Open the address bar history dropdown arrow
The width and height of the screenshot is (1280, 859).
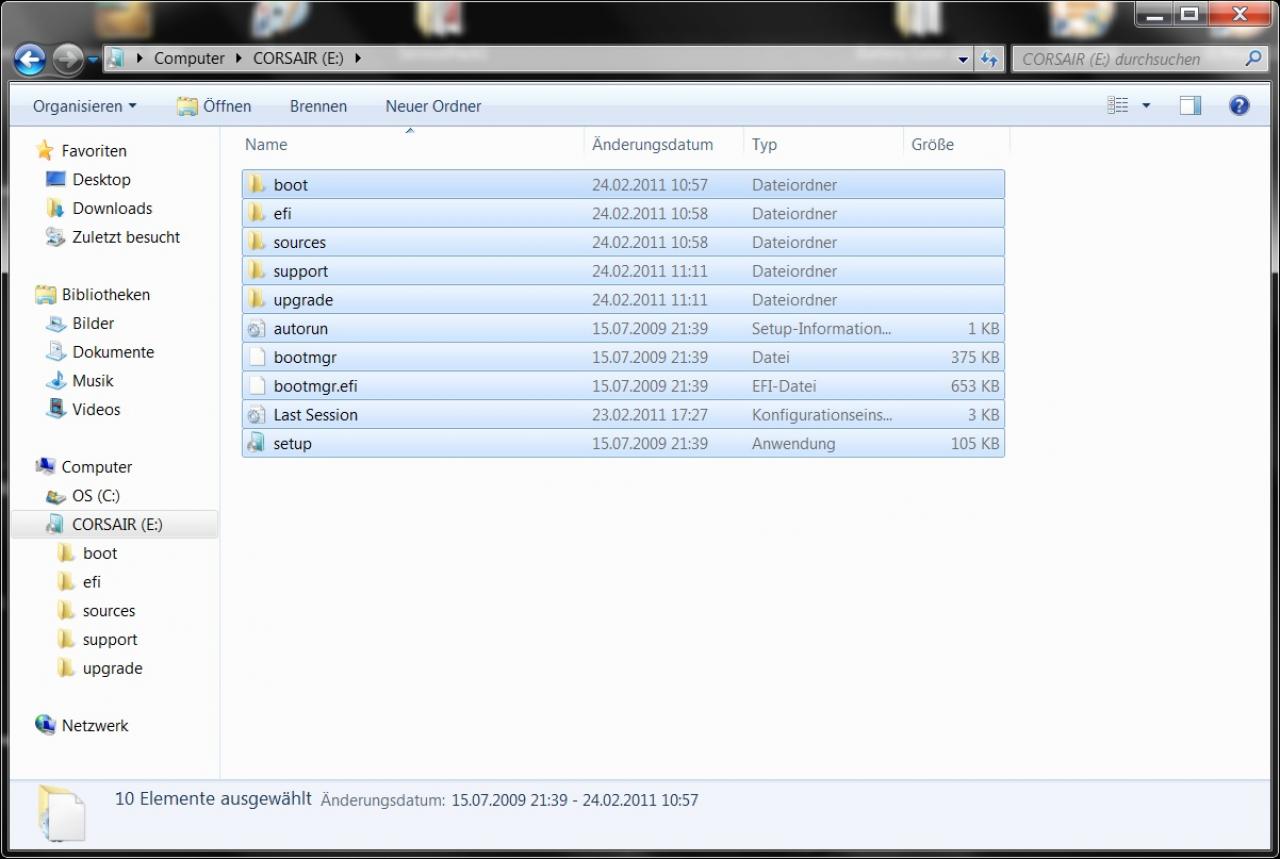coord(963,60)
